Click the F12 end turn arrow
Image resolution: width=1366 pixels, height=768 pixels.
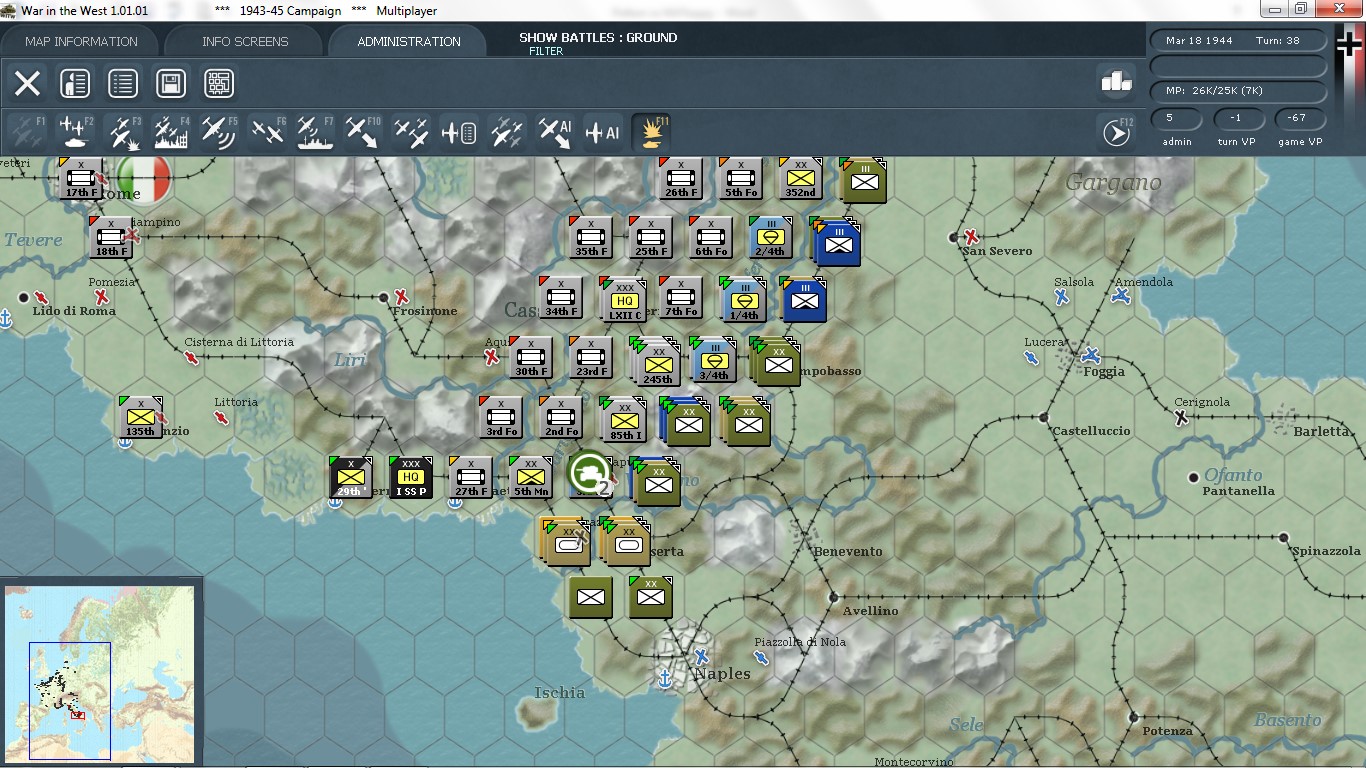(1116, 132)
